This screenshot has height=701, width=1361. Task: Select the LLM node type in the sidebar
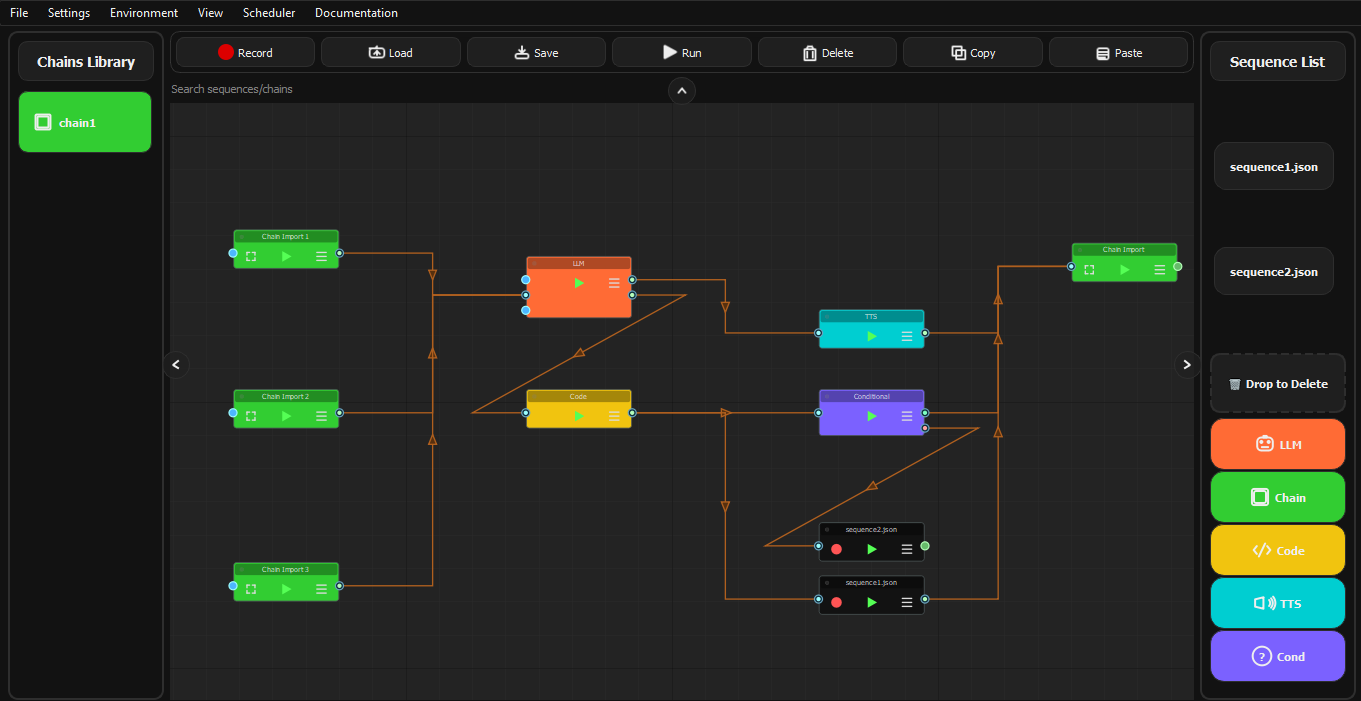(x=1277, y=444)
